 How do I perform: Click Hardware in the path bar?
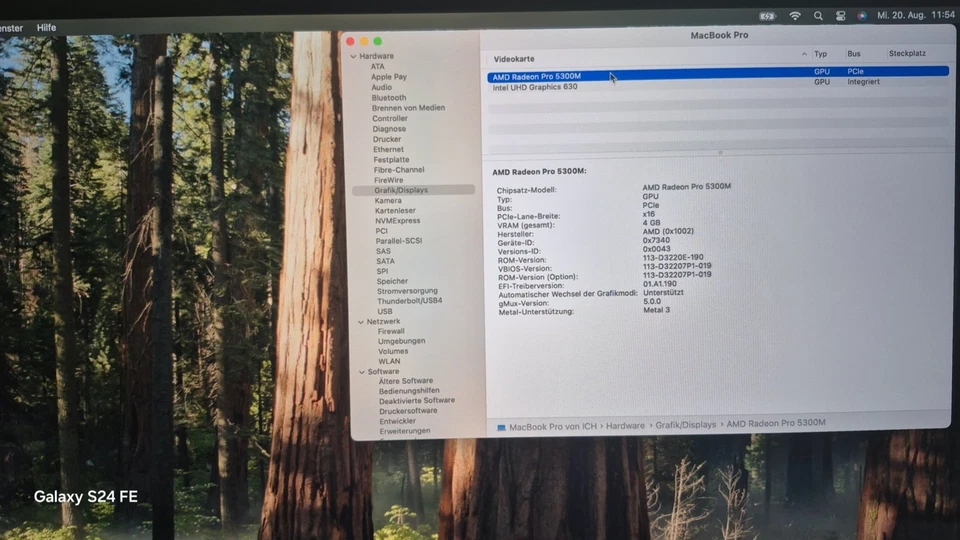[625, 426]
